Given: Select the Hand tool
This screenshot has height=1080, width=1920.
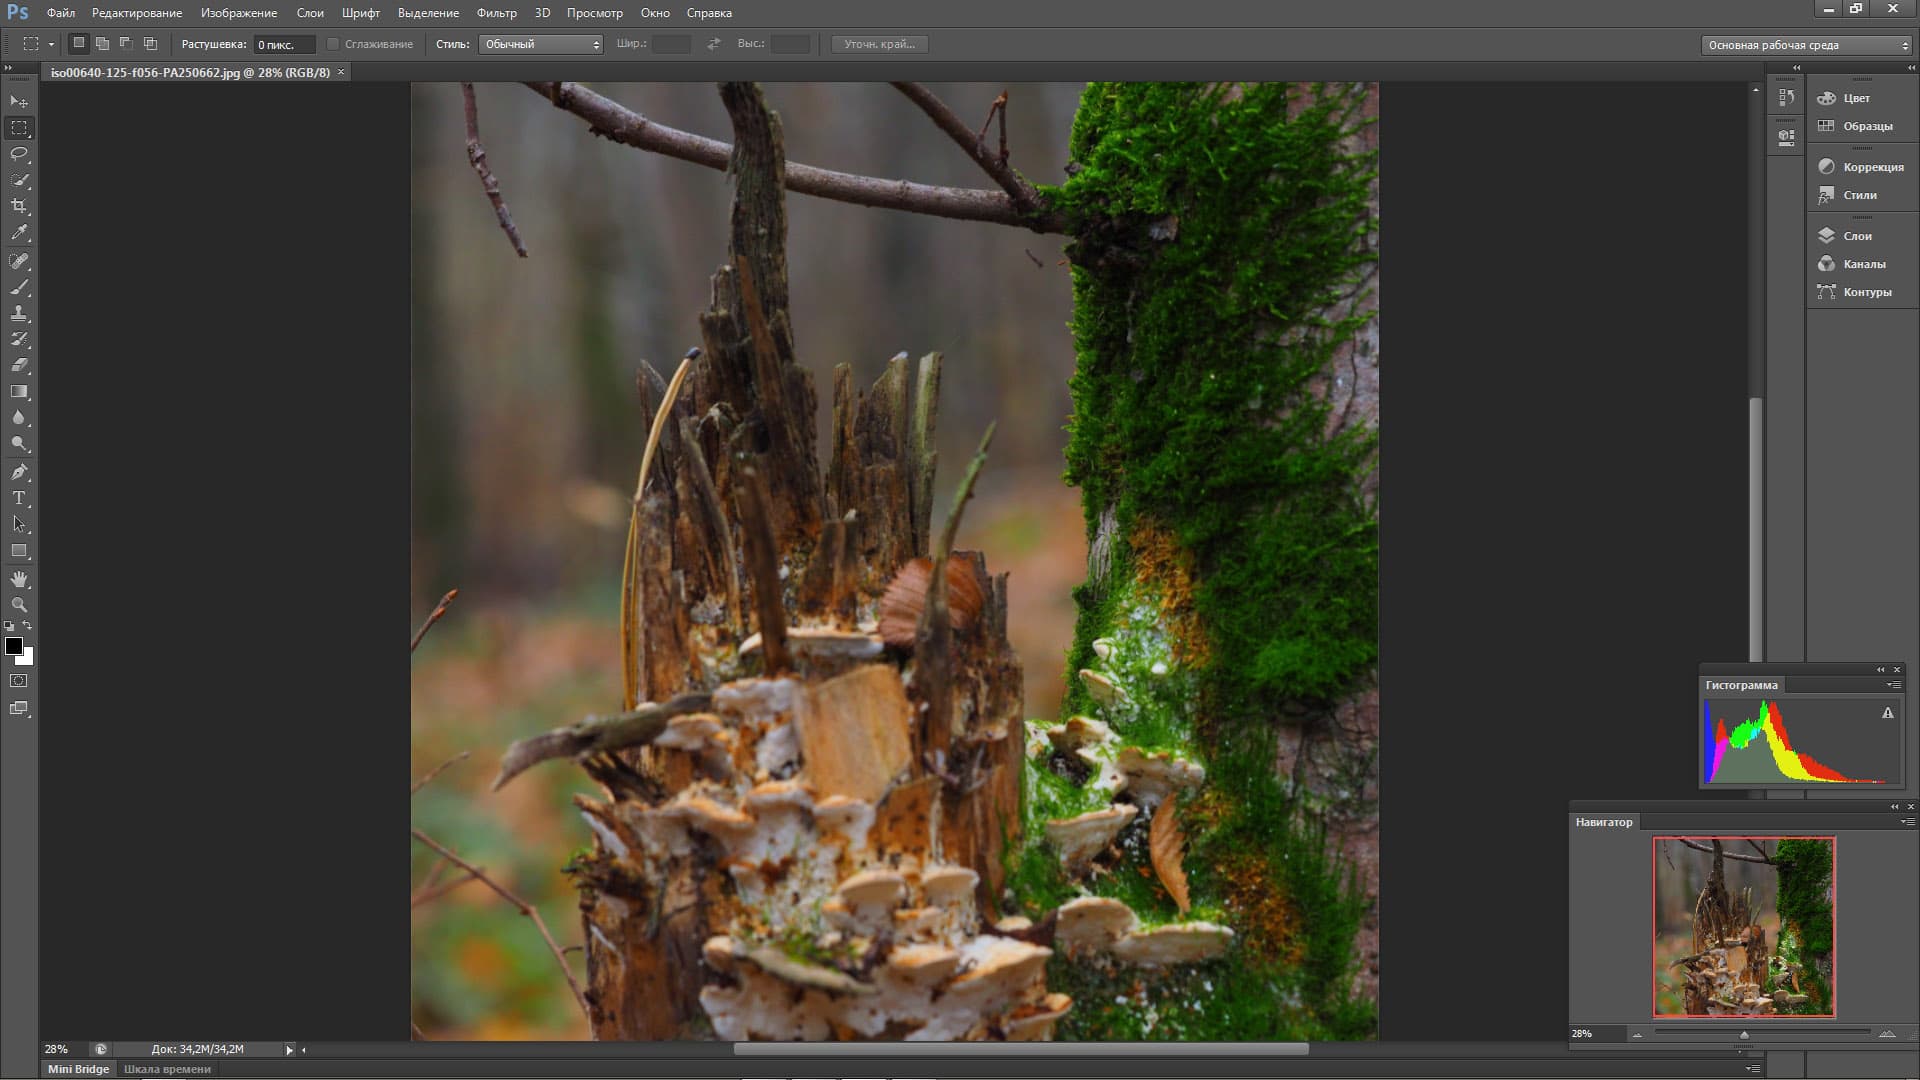Looking at the screenshot, I should [19, 579].
